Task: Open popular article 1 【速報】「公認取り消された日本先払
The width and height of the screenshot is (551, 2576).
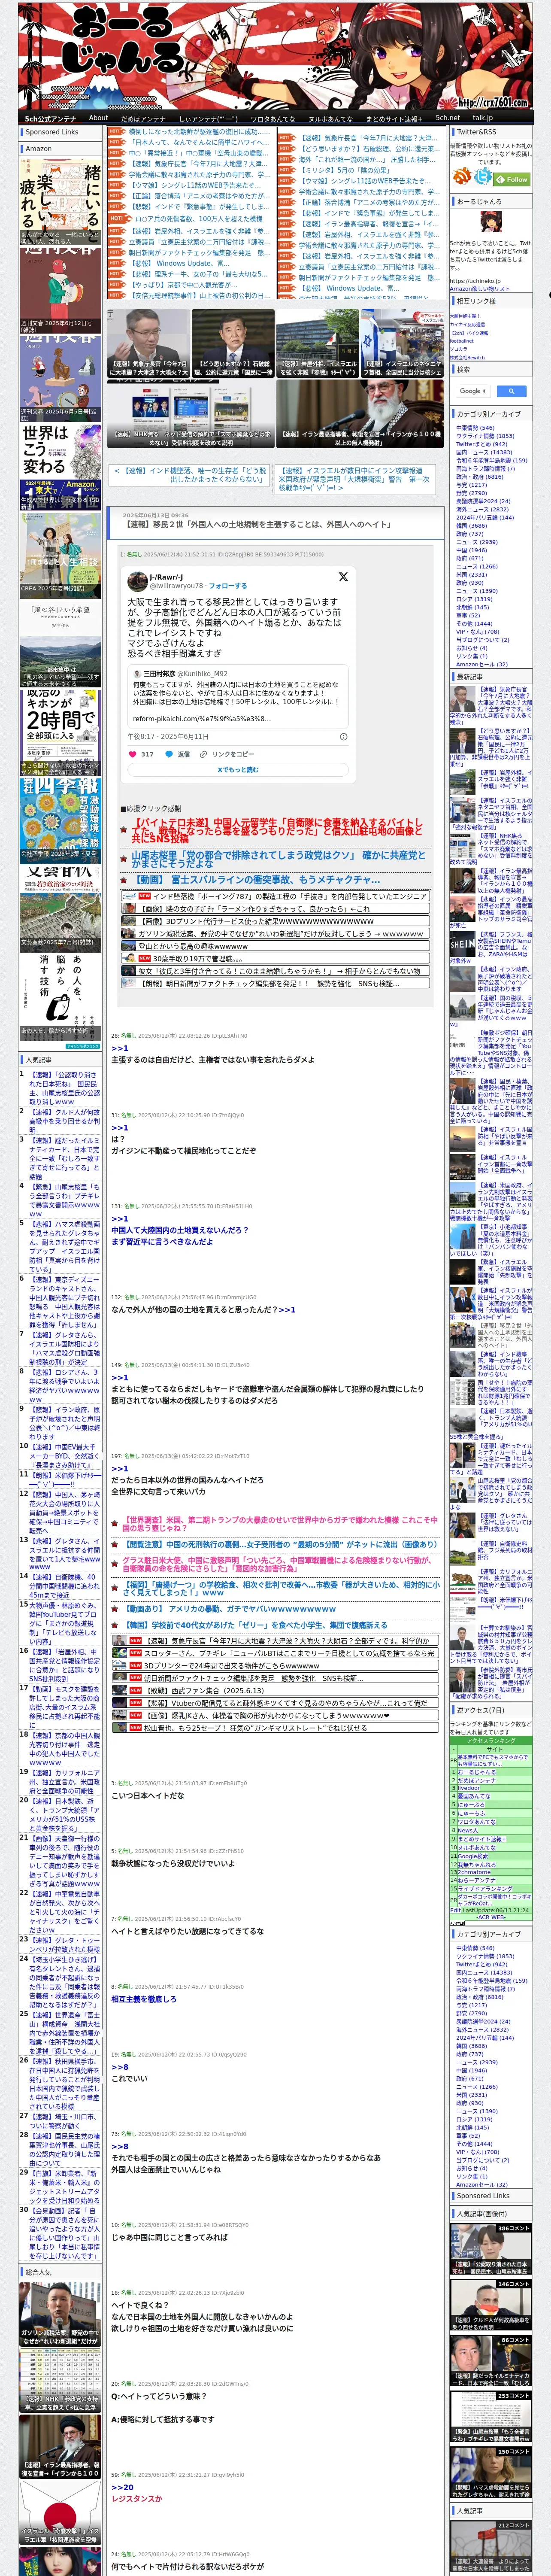Action: (64, 1087)
